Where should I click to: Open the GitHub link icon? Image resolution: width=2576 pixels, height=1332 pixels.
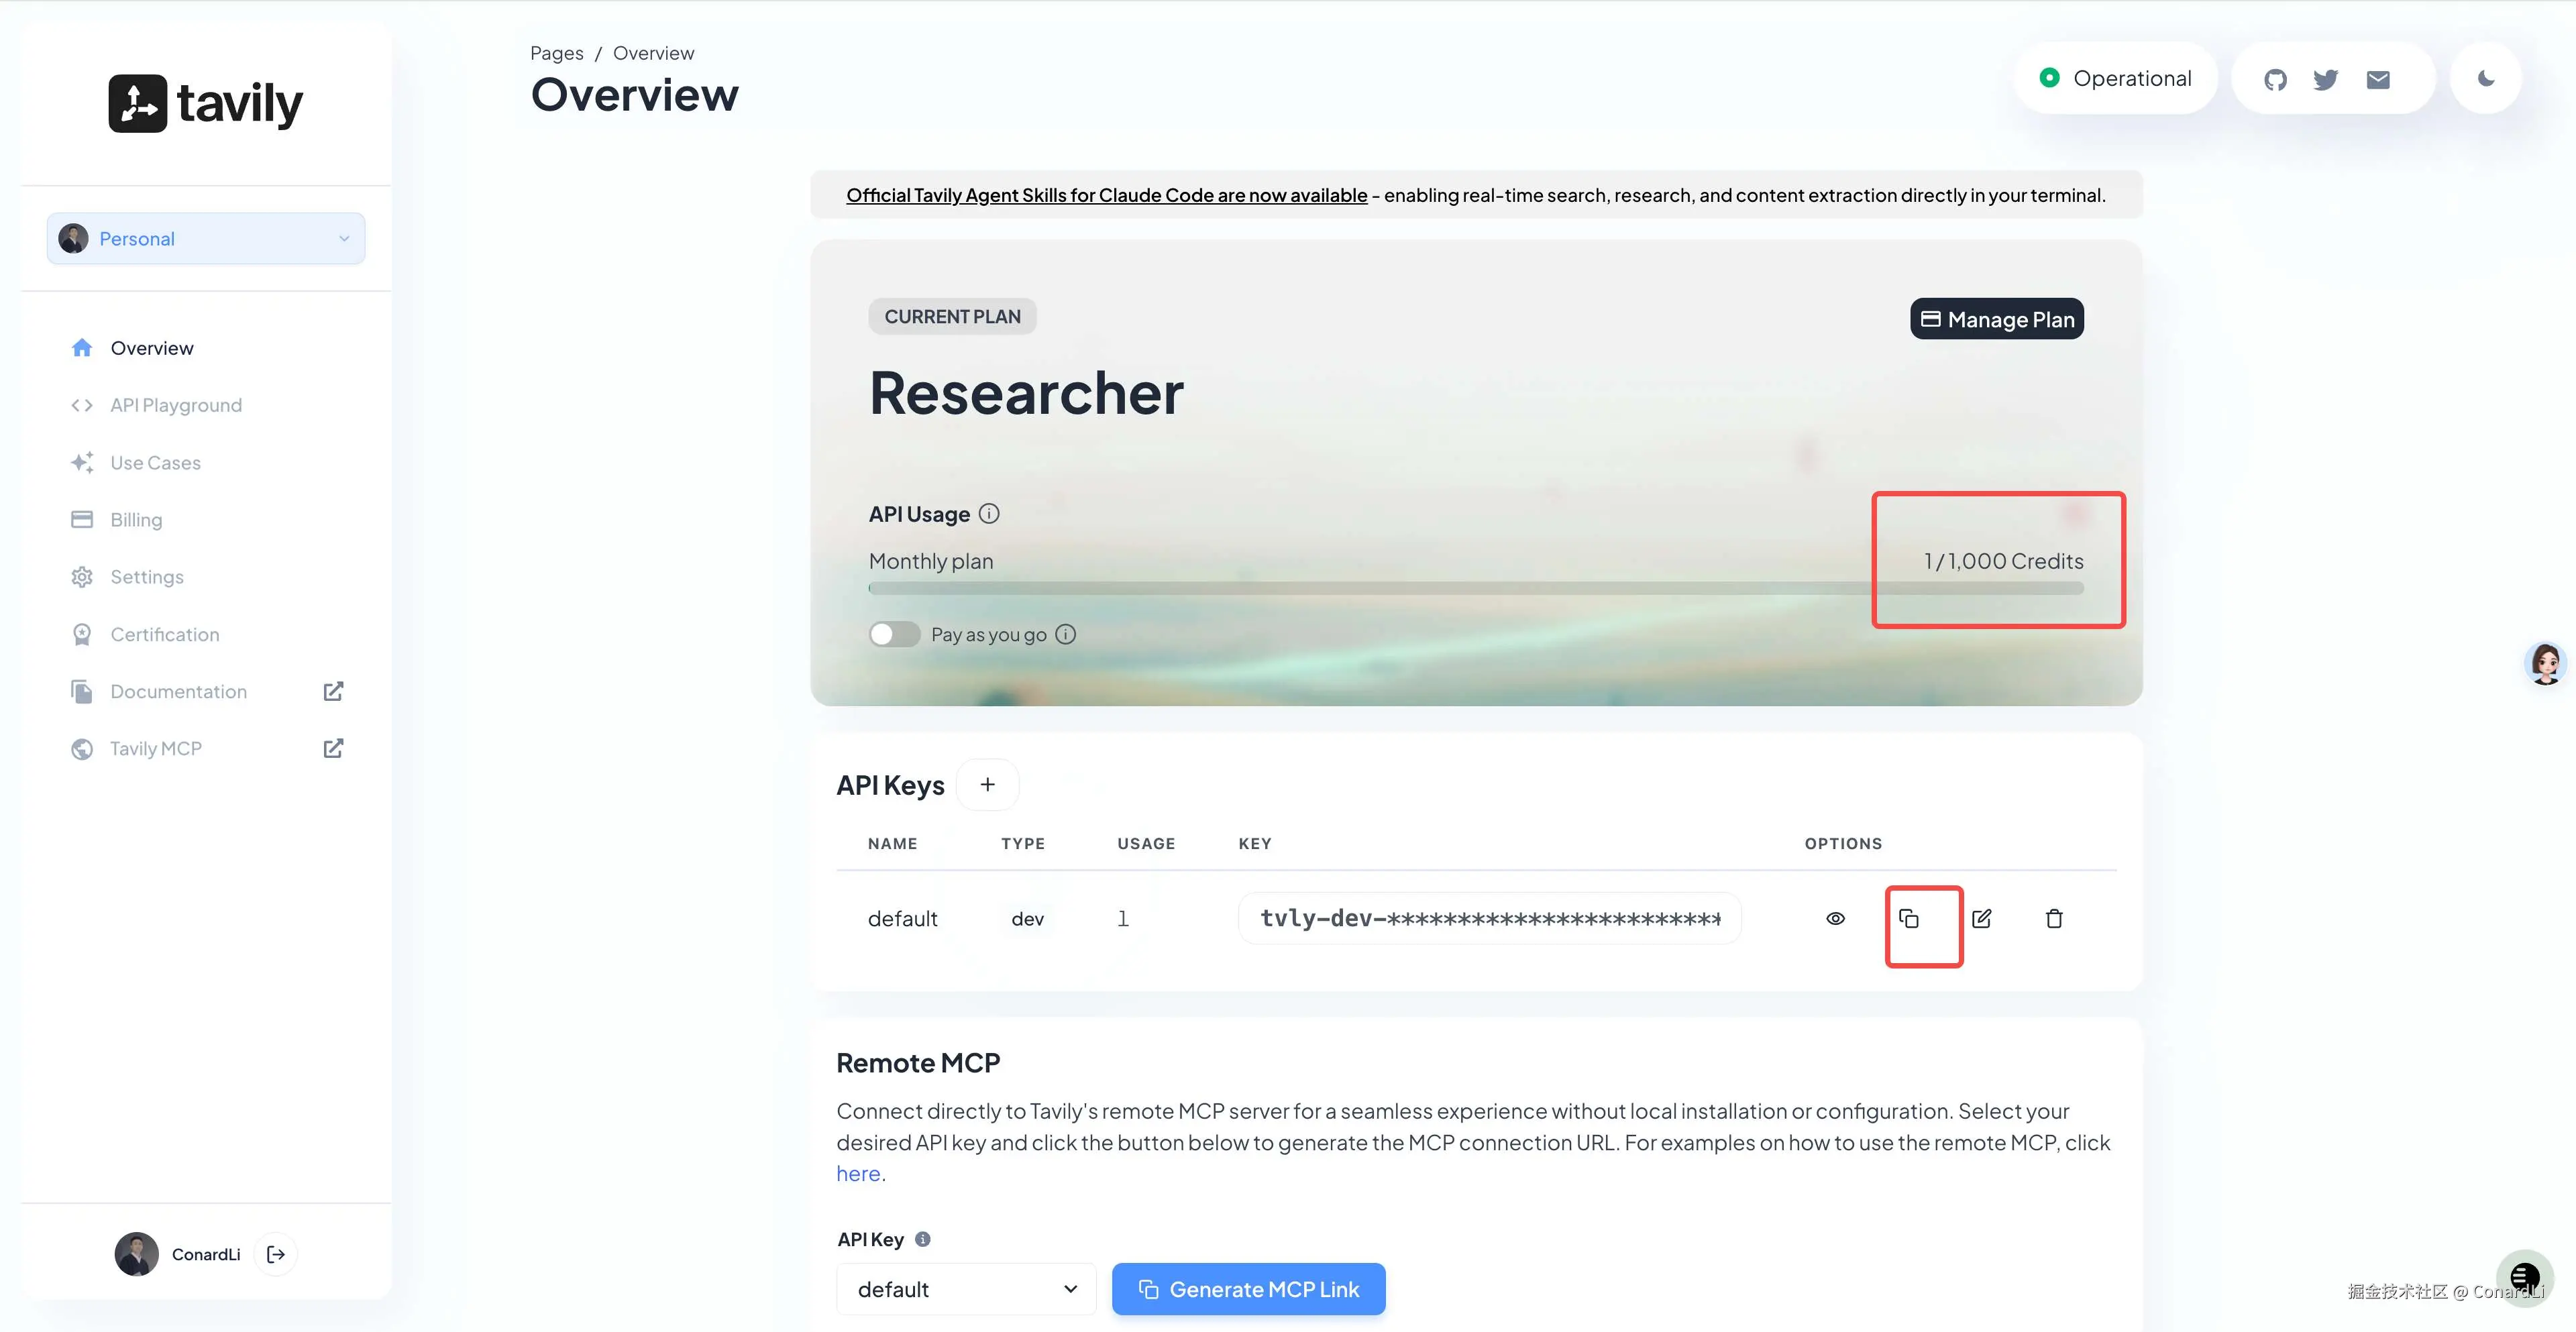pyautogui.click(x=2275, y=79)
